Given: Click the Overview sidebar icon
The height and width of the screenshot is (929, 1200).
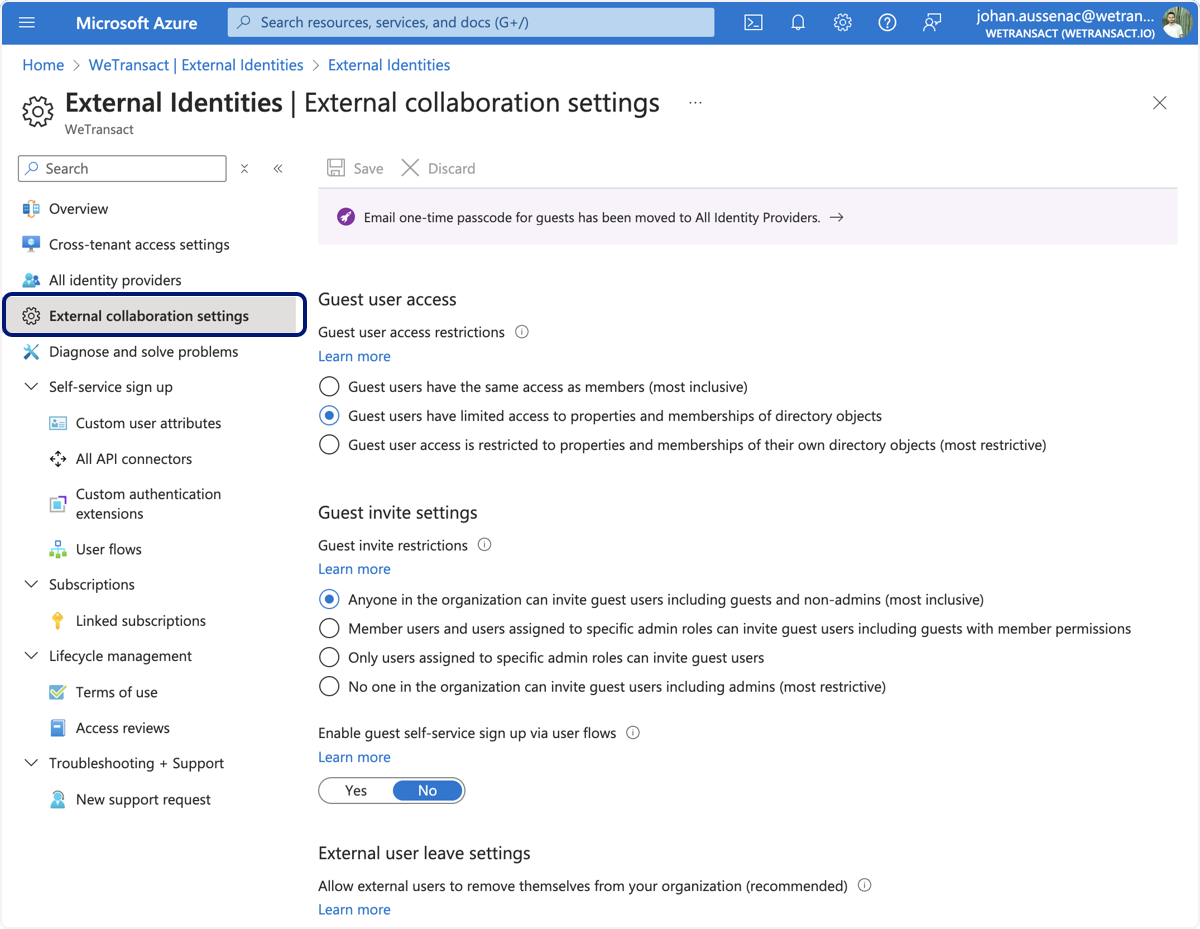Looking at the screenshot, I should 31,209.
